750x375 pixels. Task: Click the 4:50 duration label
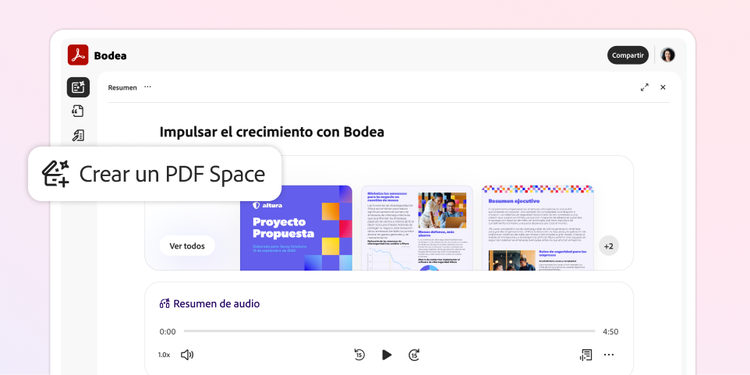(x=611, y=331)
